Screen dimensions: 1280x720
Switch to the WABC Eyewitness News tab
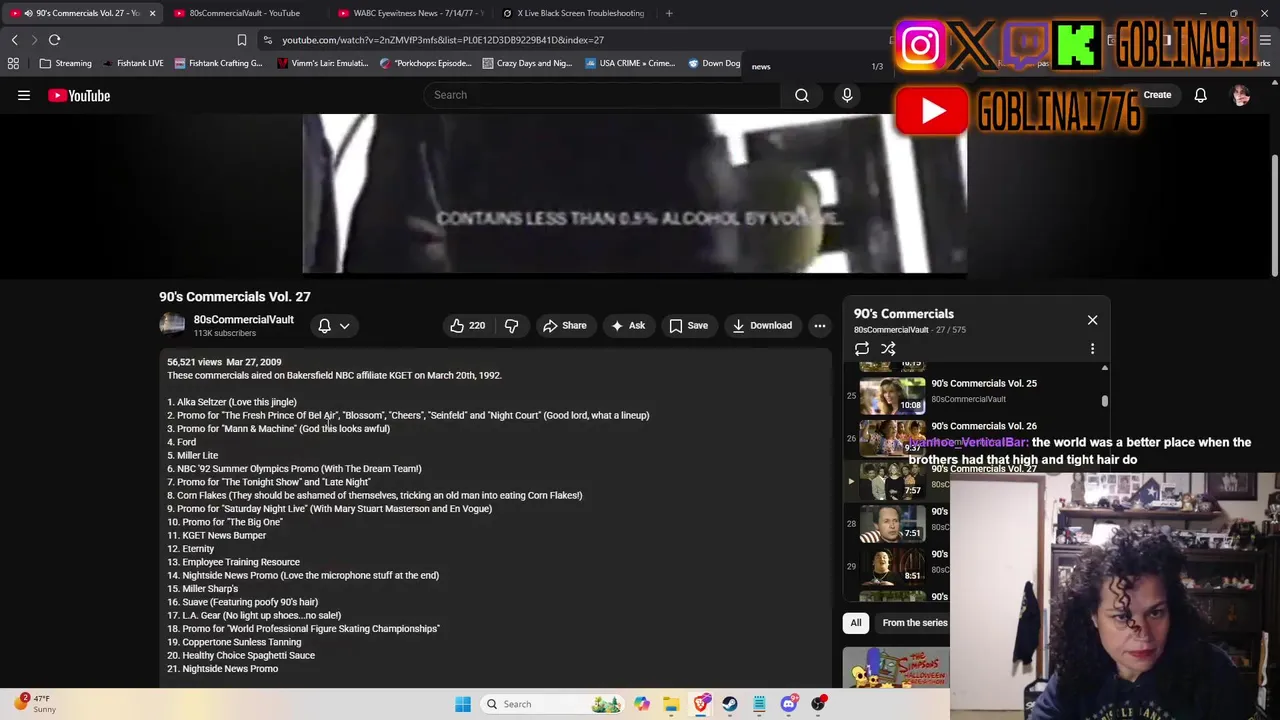(410, 13)
